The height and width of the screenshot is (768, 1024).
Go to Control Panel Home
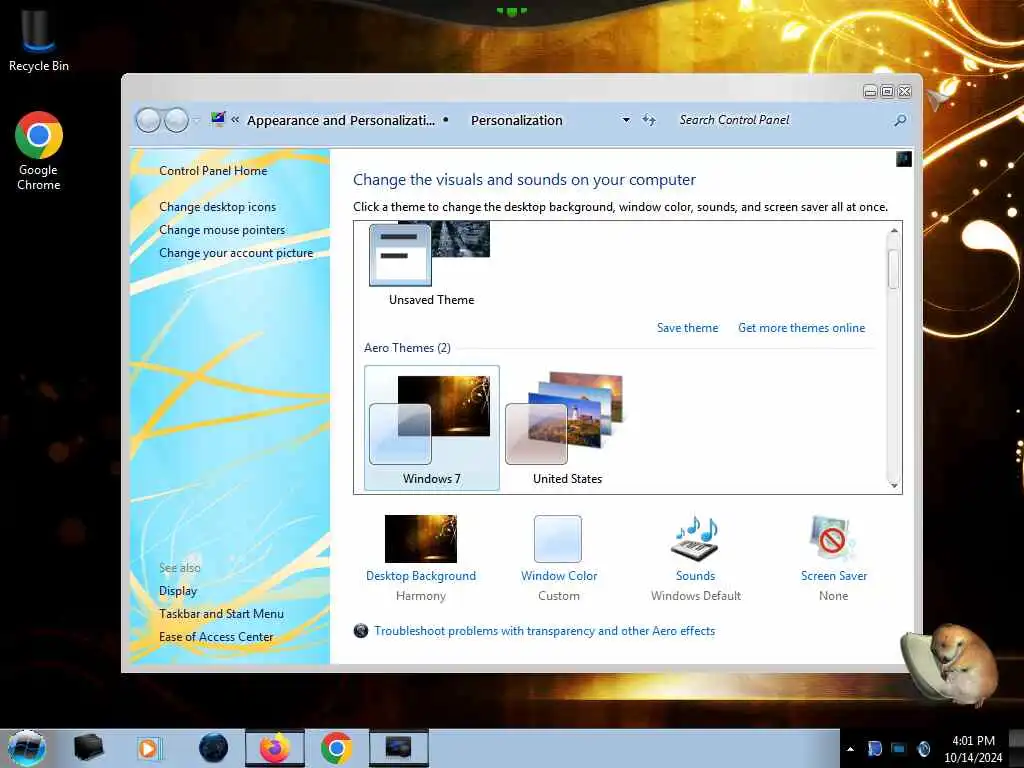(x=213, y=170)
